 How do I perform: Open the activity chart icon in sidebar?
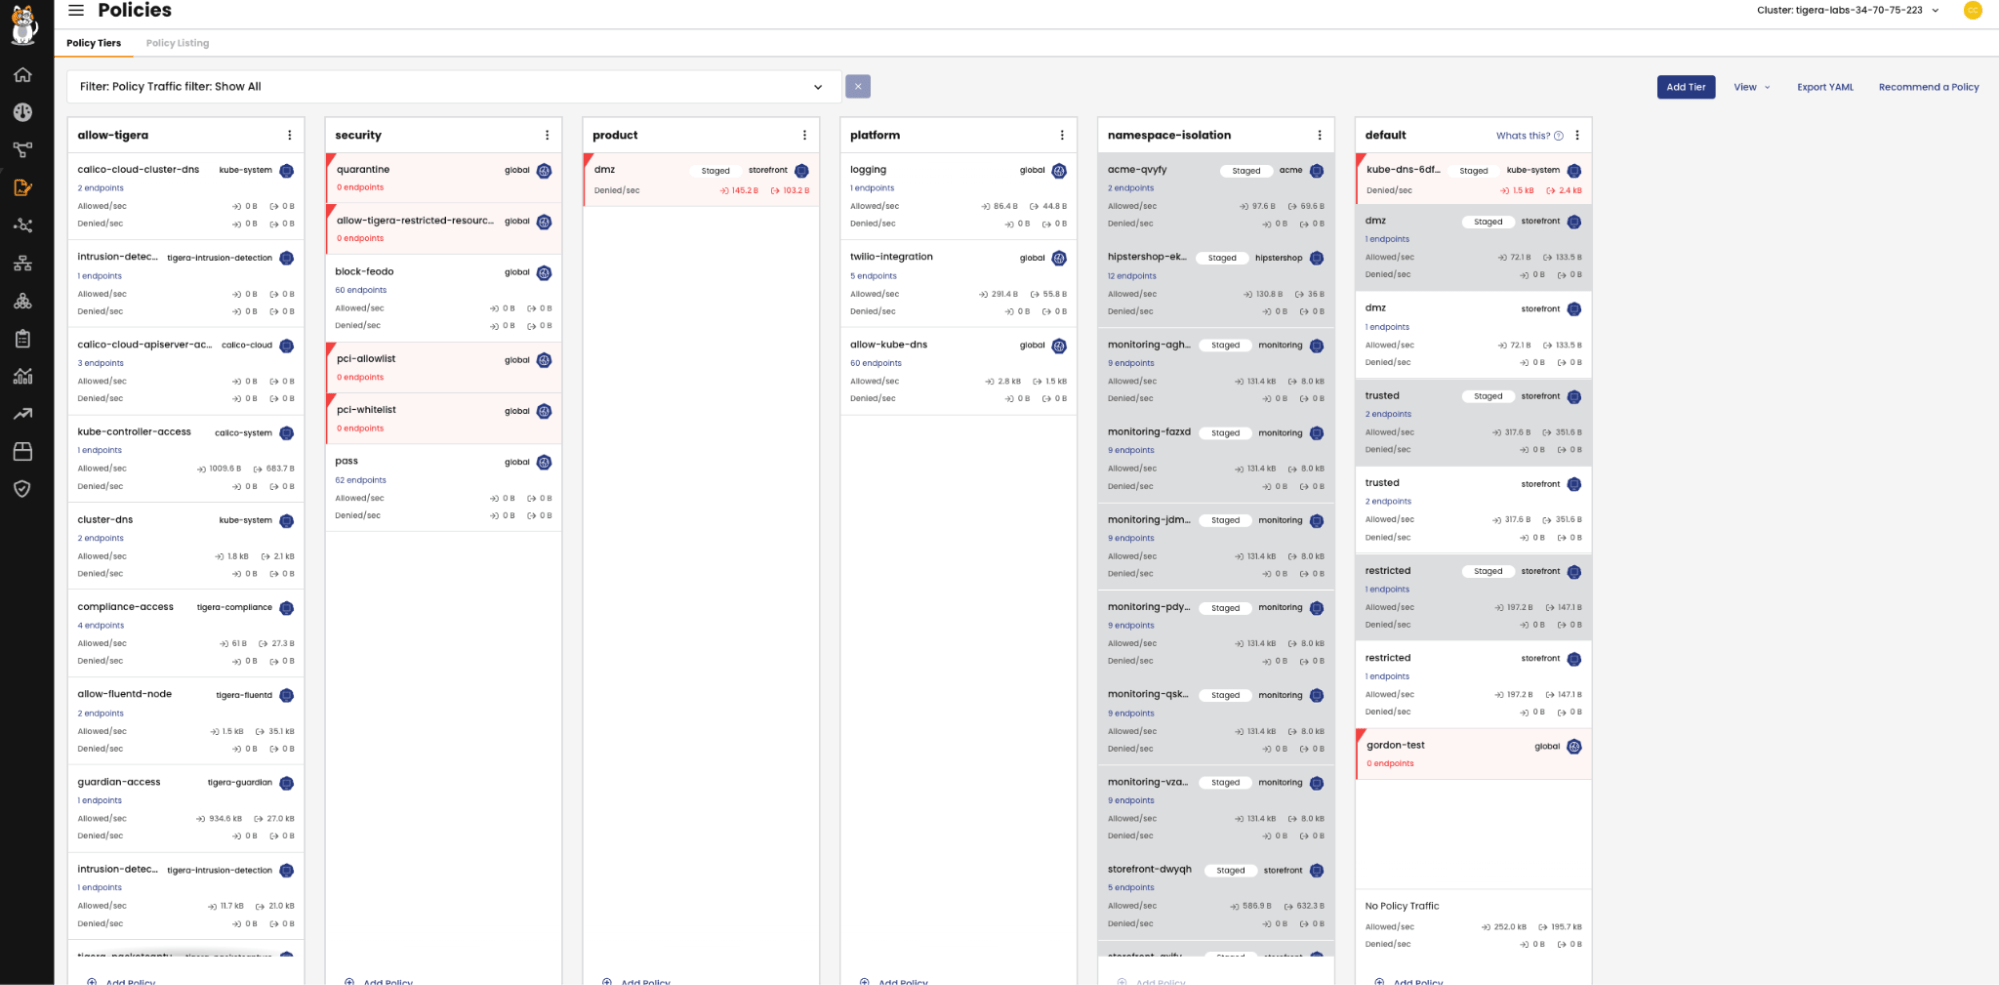(22, 376)
